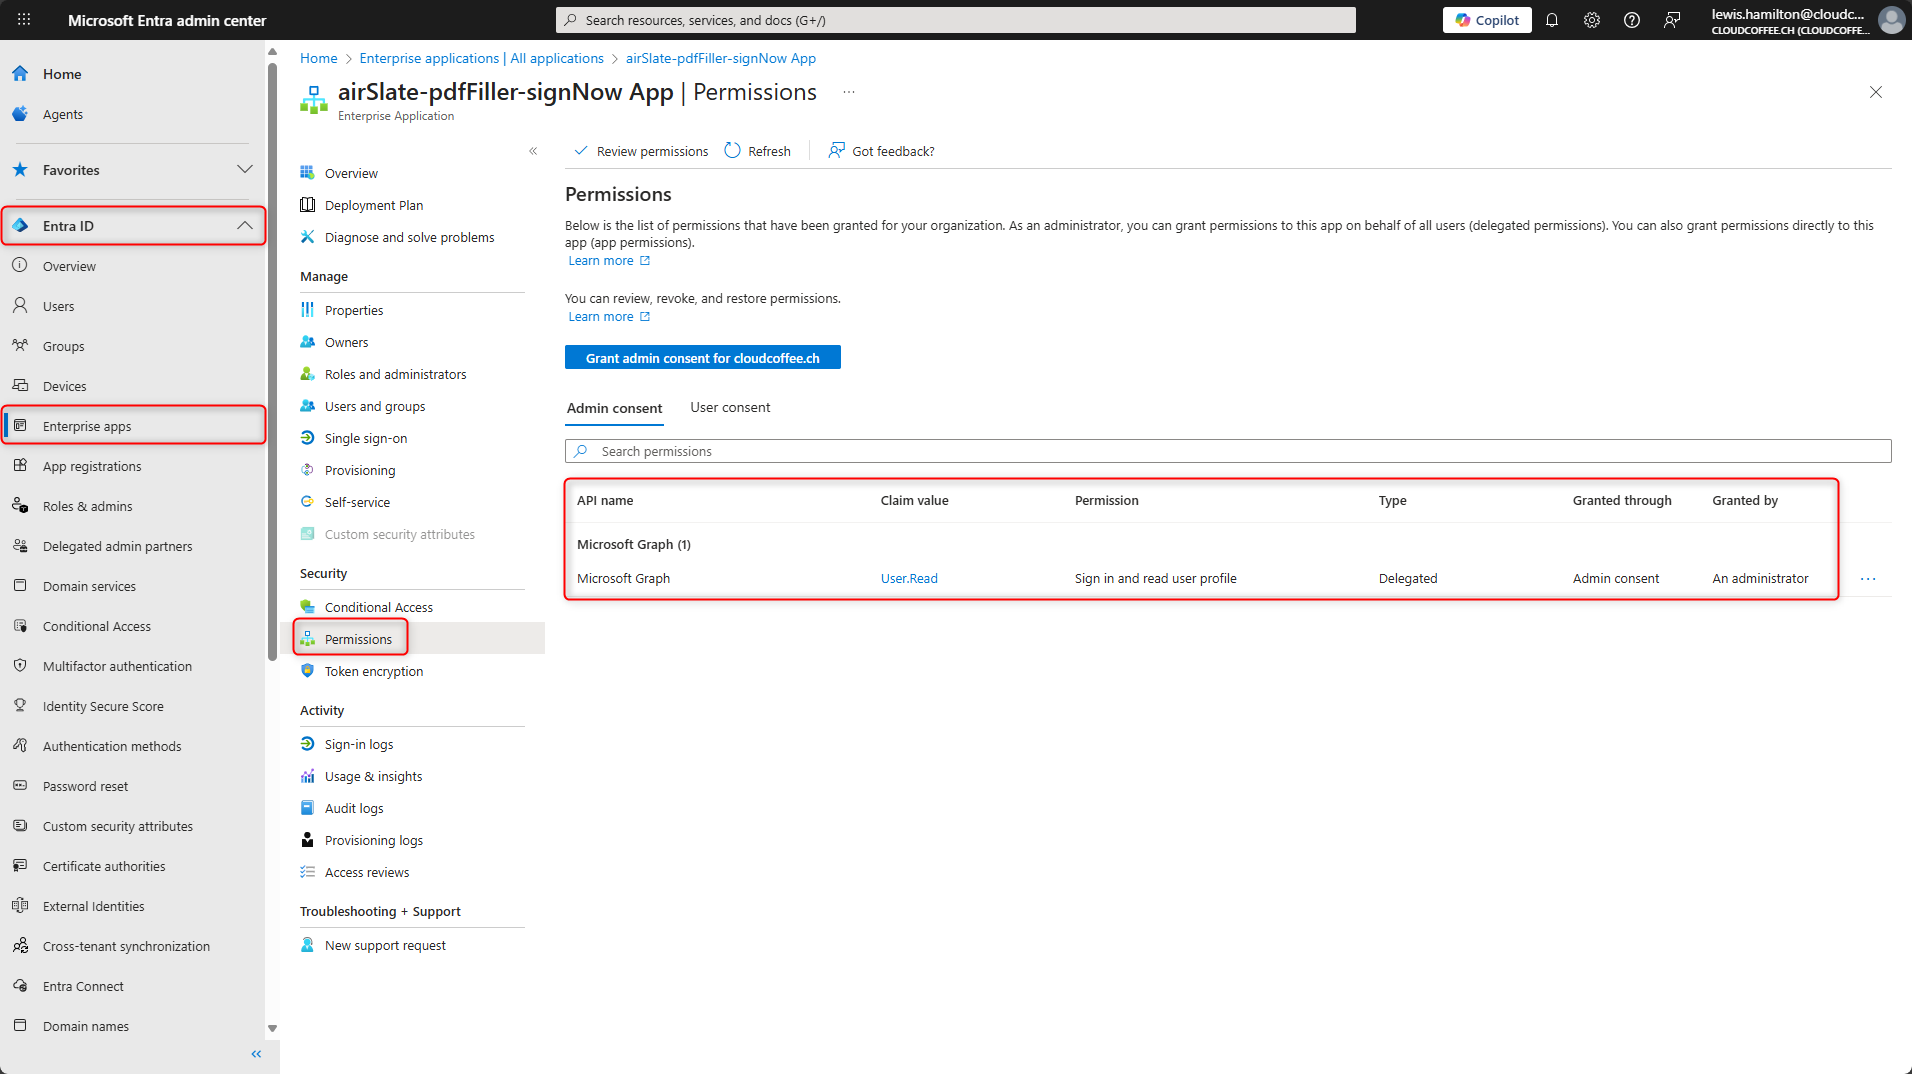This screenshot has height=1074, width=1912.
Task: Select the Admin consent tab
Action: point(614,408)
